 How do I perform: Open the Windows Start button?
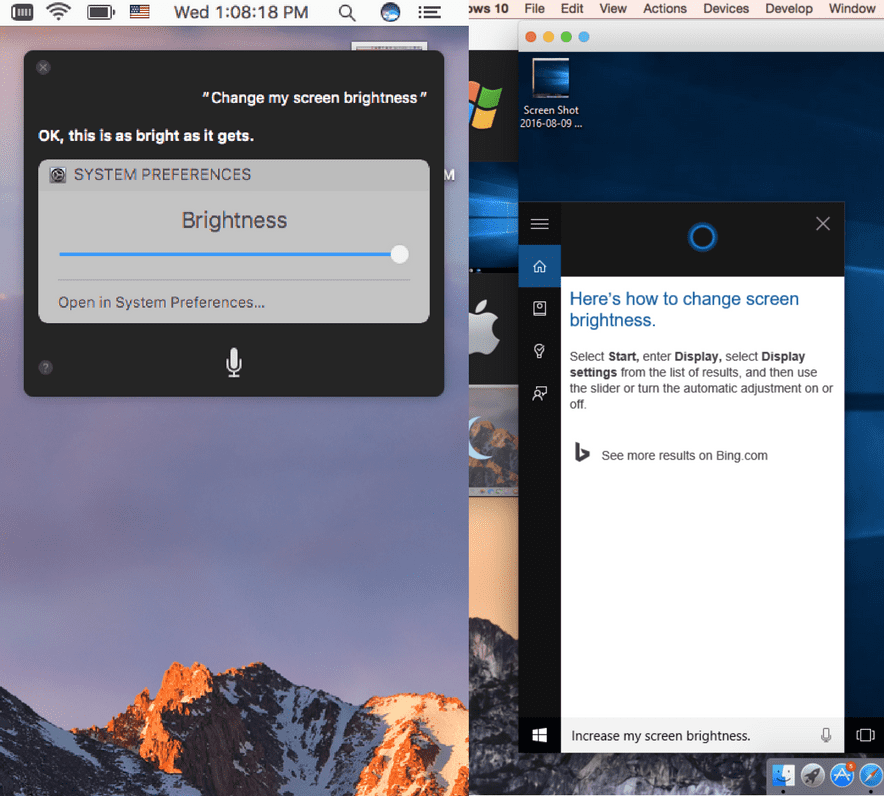pos(540,735)
